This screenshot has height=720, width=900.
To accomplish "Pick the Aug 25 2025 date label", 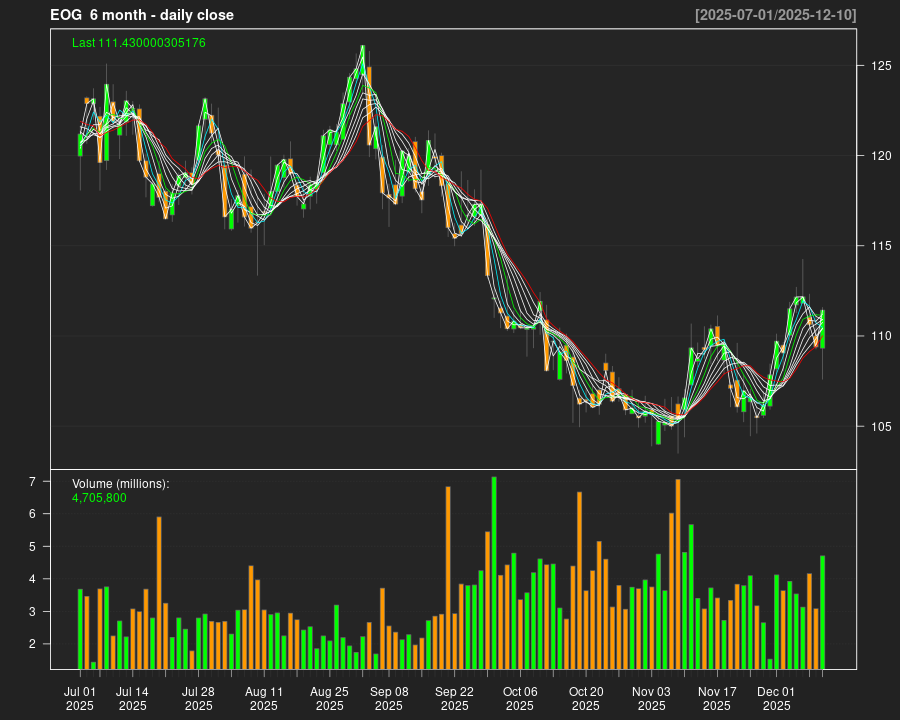I will 329,698.
